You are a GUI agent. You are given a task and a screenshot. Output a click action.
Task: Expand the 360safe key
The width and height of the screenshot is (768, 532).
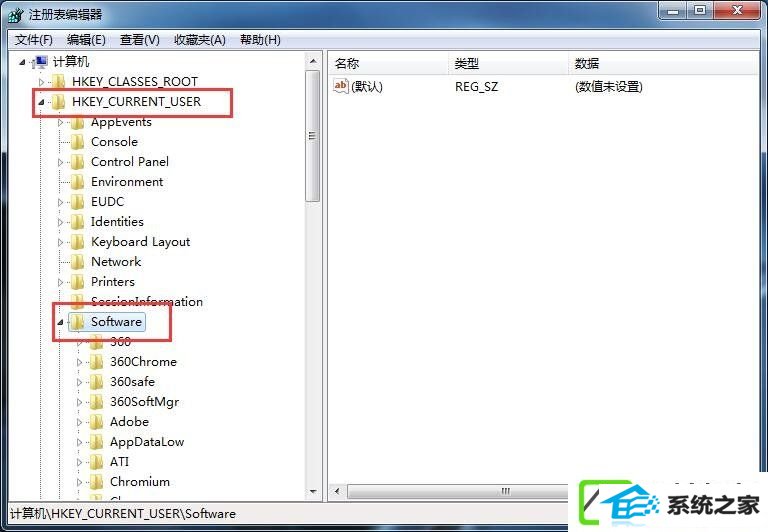(79, 382)
